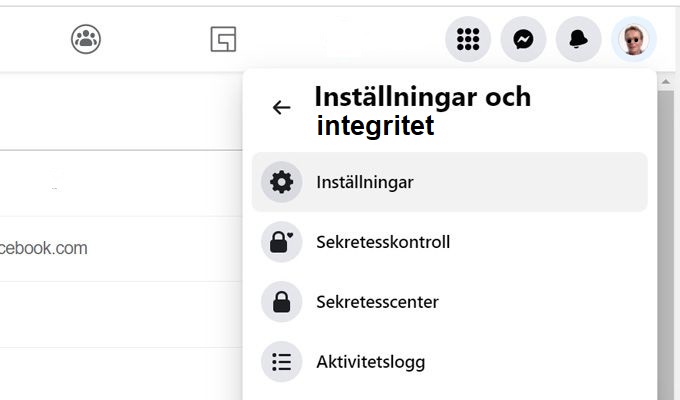Open the Groups icon in top navigation
680x400 pixels.
click(86, 39)
